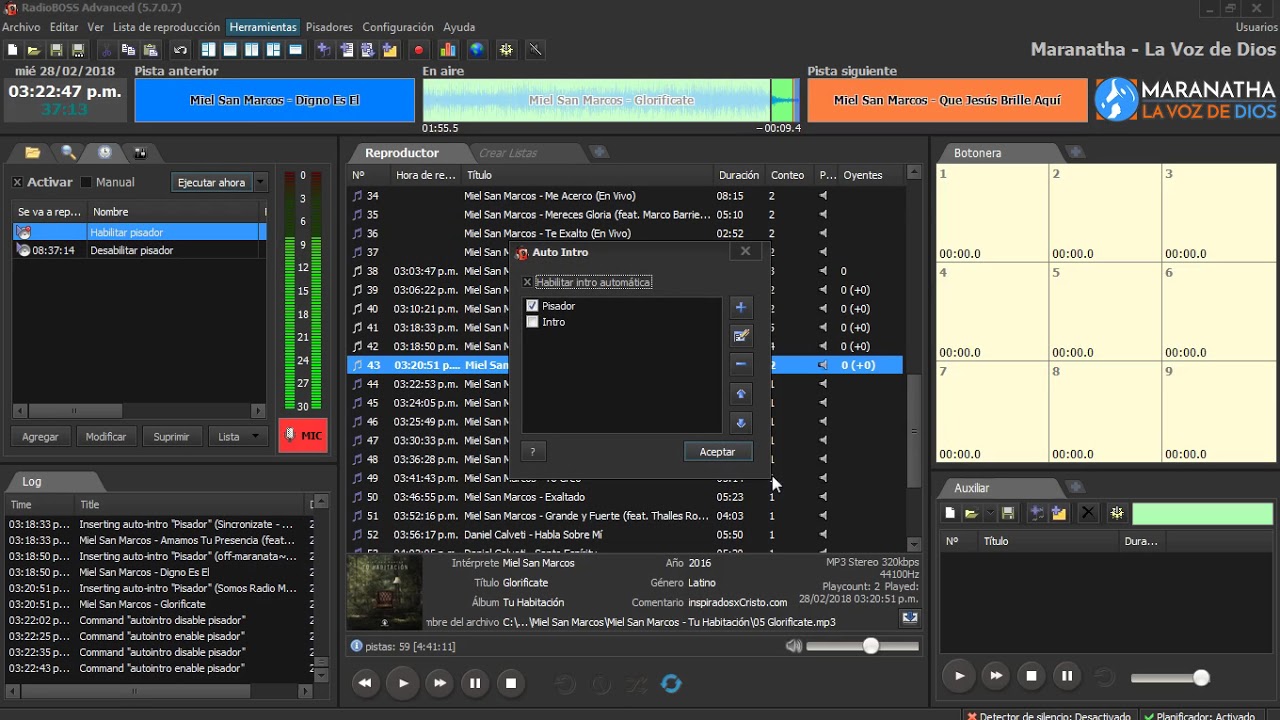The height and width of the screenshot is (720, 1280).
Task: Open the Herramientas menu
Action: [263, 27]
